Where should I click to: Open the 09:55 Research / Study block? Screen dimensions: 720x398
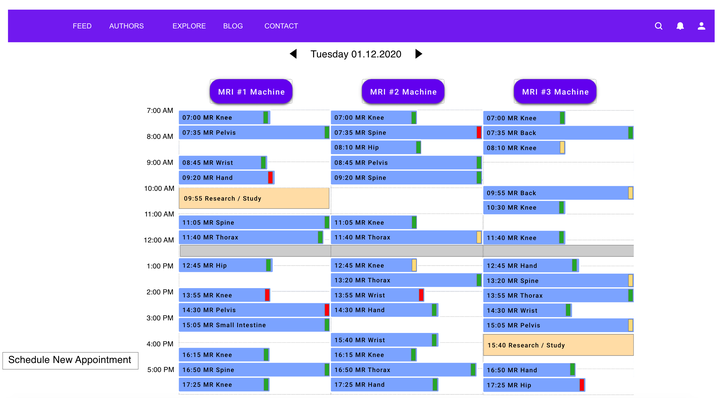[254, 198]
